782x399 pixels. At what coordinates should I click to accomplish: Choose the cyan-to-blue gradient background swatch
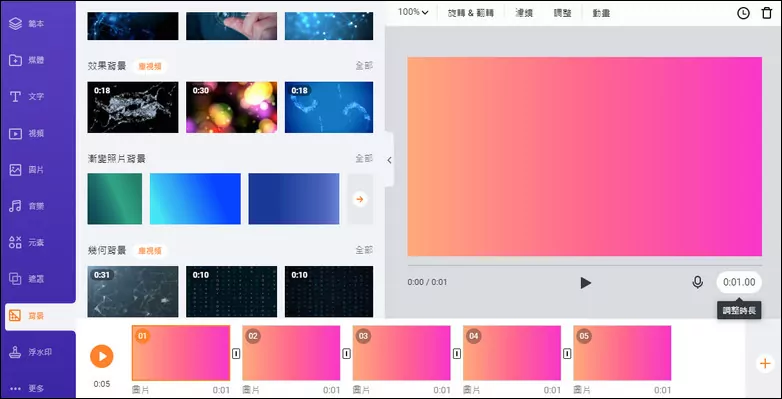[x=195, y=199]
